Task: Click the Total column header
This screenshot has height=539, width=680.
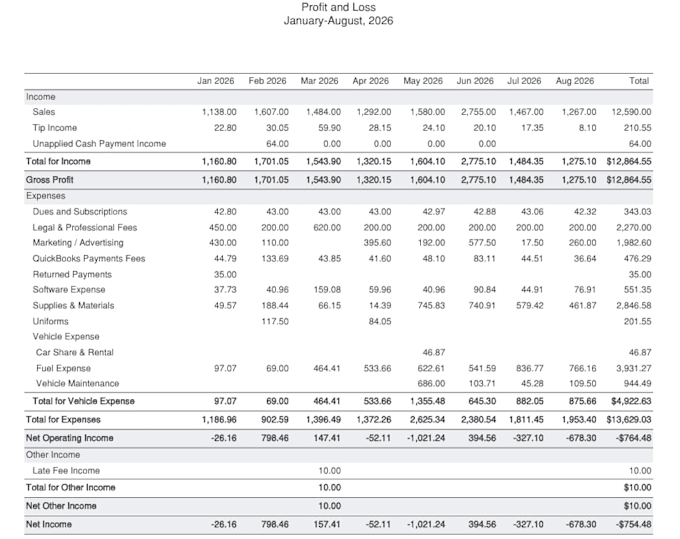Action: (639, 81)
